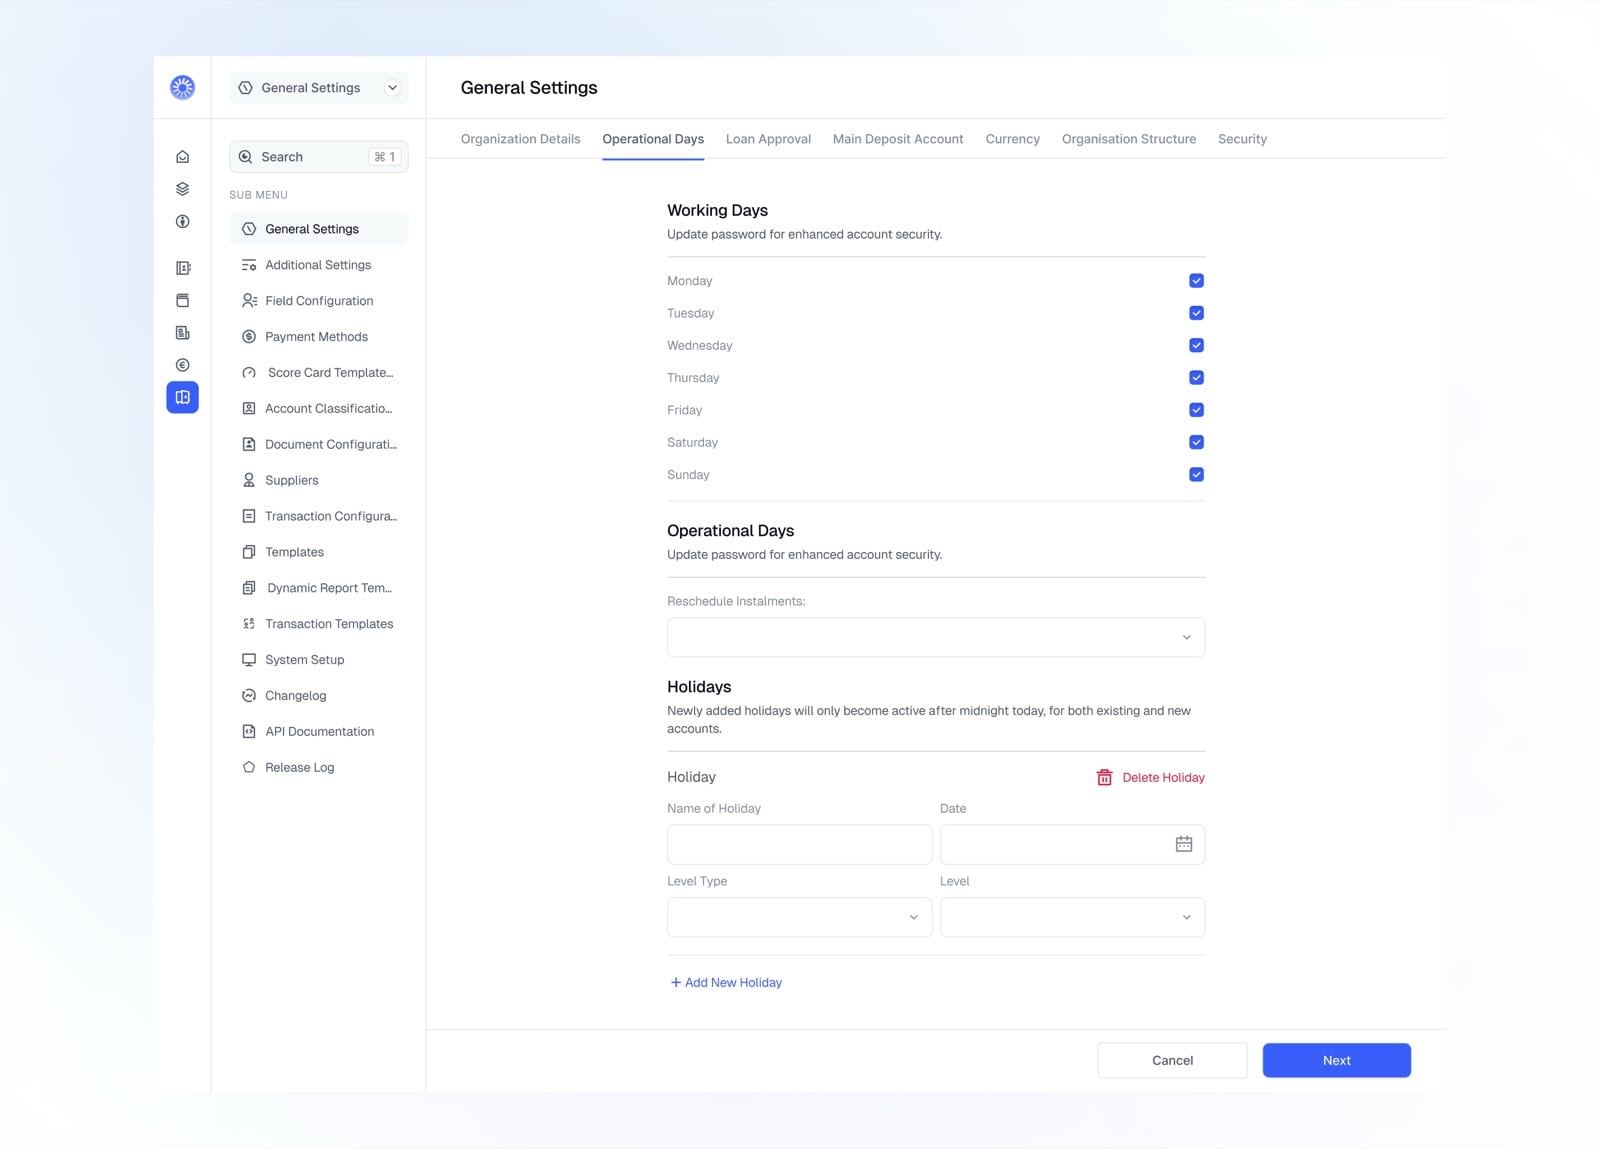Open the calendar icon in the Date field
This screenshot has width=1600, height=1149.
click(x=1184, y=844)
